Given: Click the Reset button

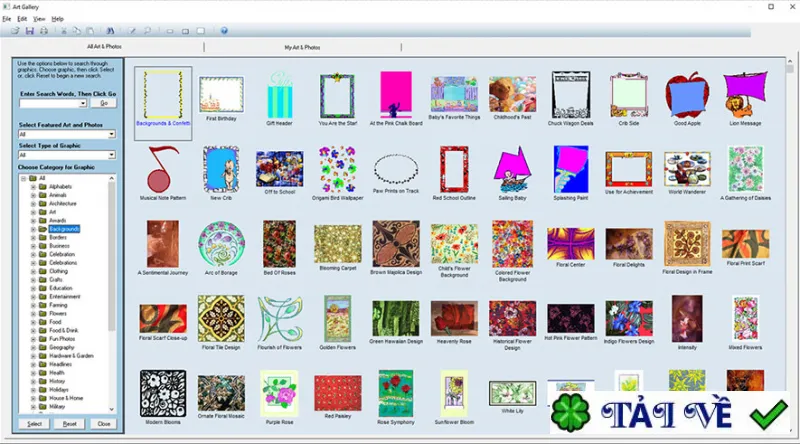Looking at the screenshot, I should [x=69, y=424].
